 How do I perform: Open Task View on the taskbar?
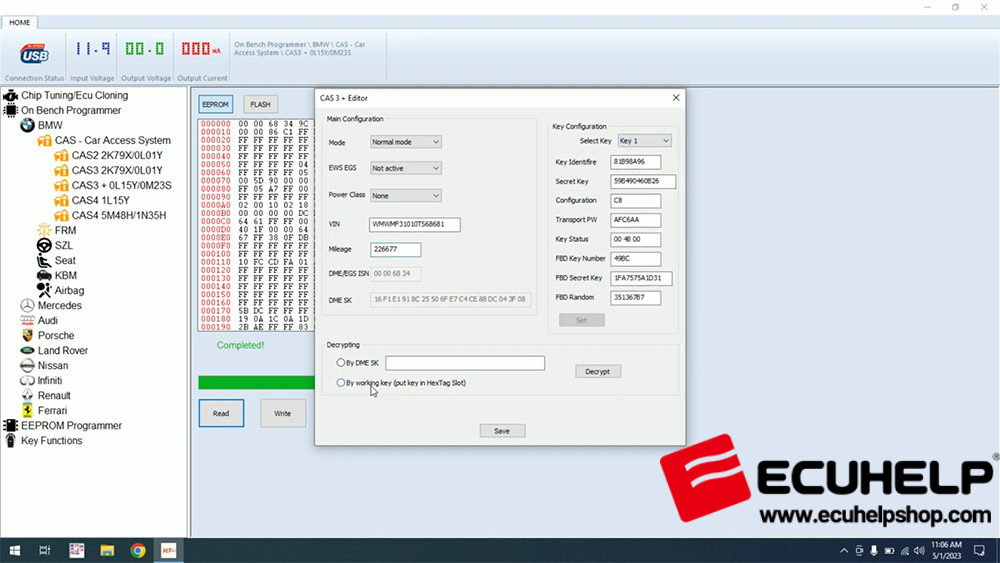point(45,550)
